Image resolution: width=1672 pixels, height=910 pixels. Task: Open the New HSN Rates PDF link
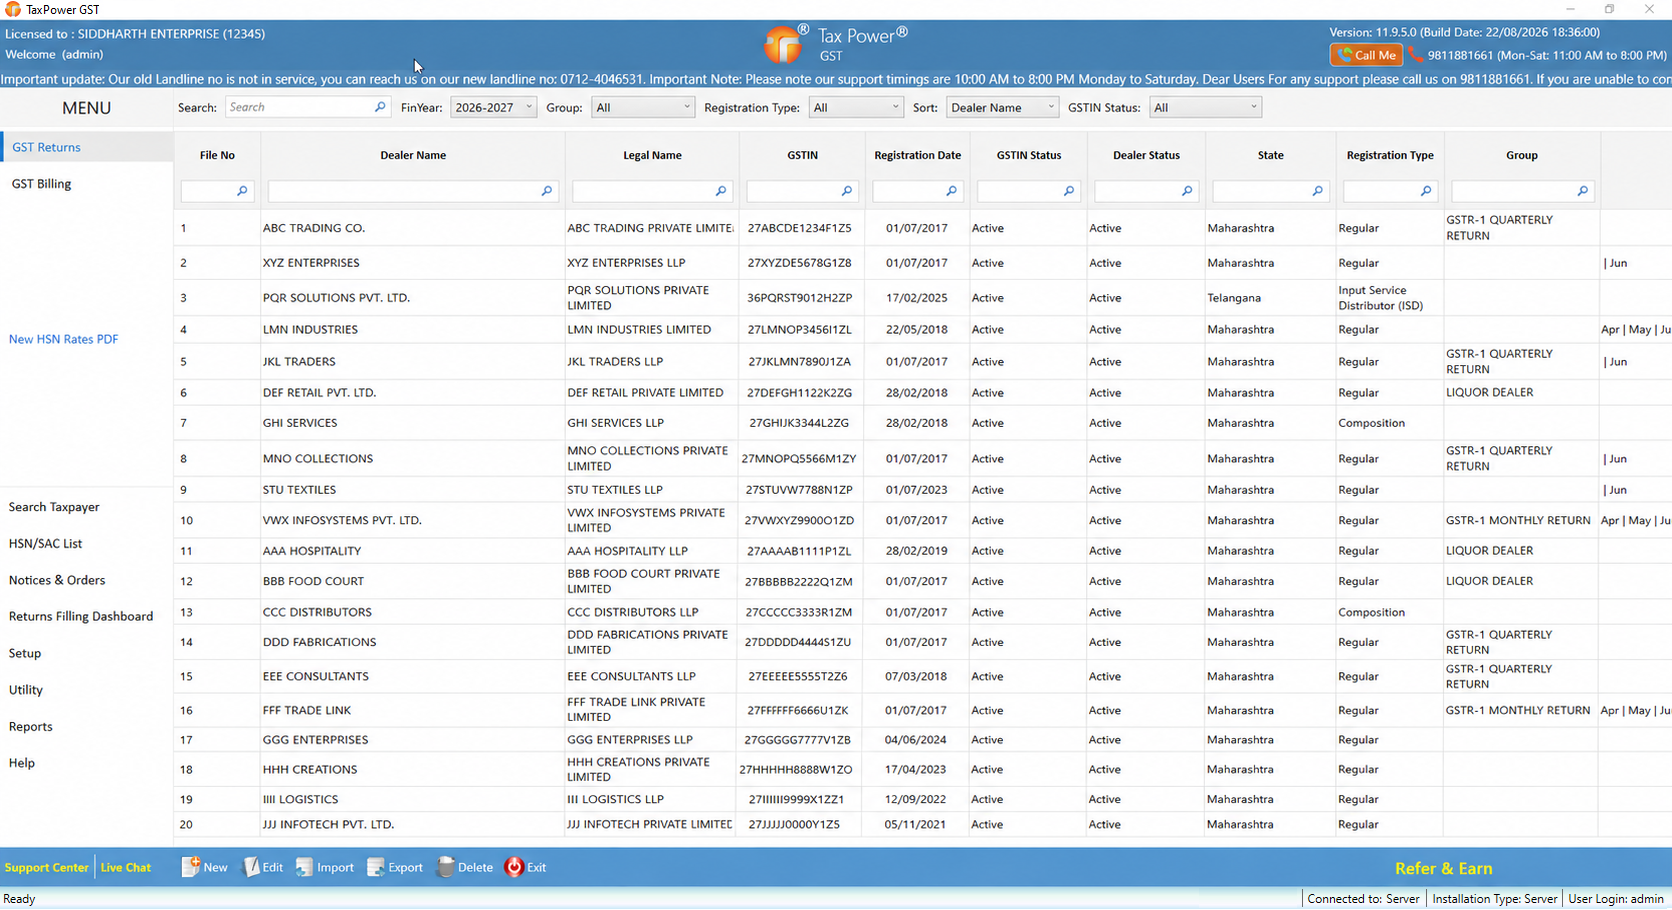pos(64,339)
